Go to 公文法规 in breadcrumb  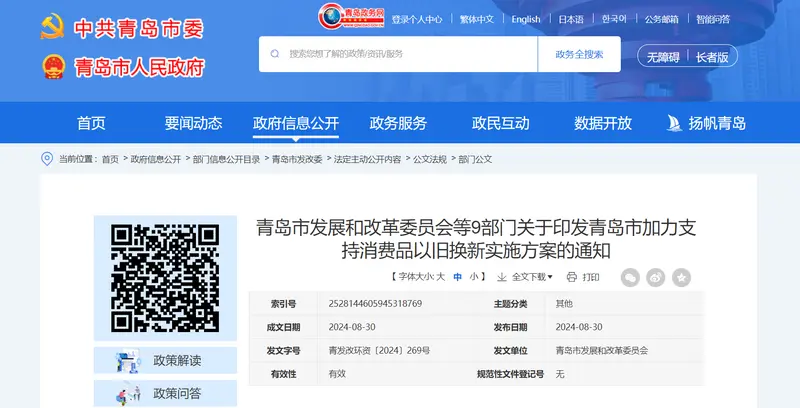[x=430, y=159]
